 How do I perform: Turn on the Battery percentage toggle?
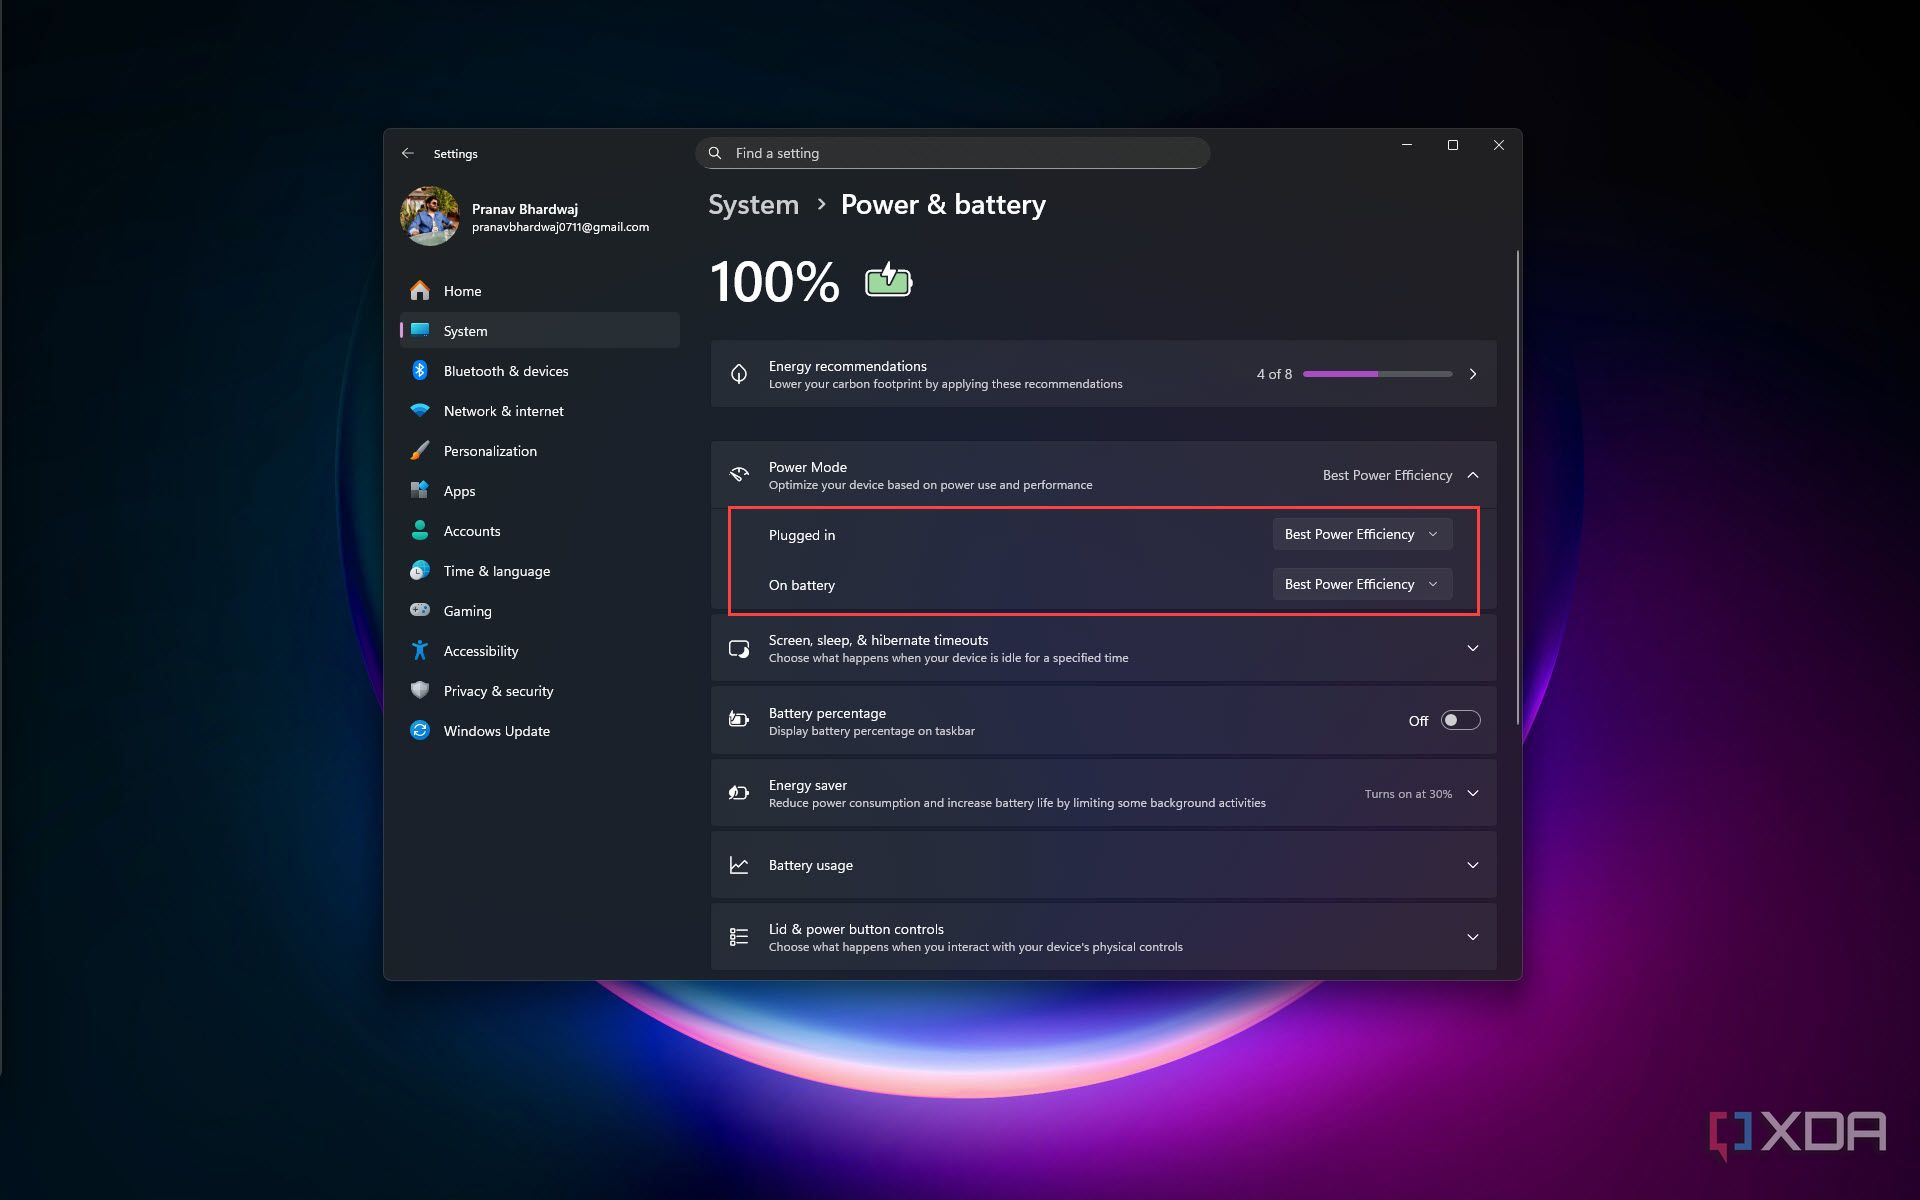click(x=1459, y=720)
